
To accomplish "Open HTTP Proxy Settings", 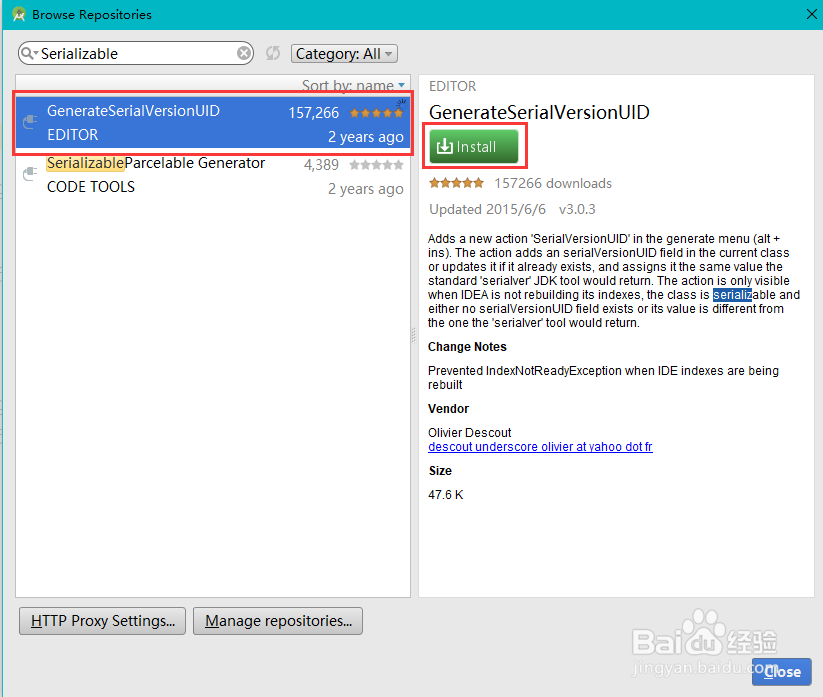I will pos(102,621).
